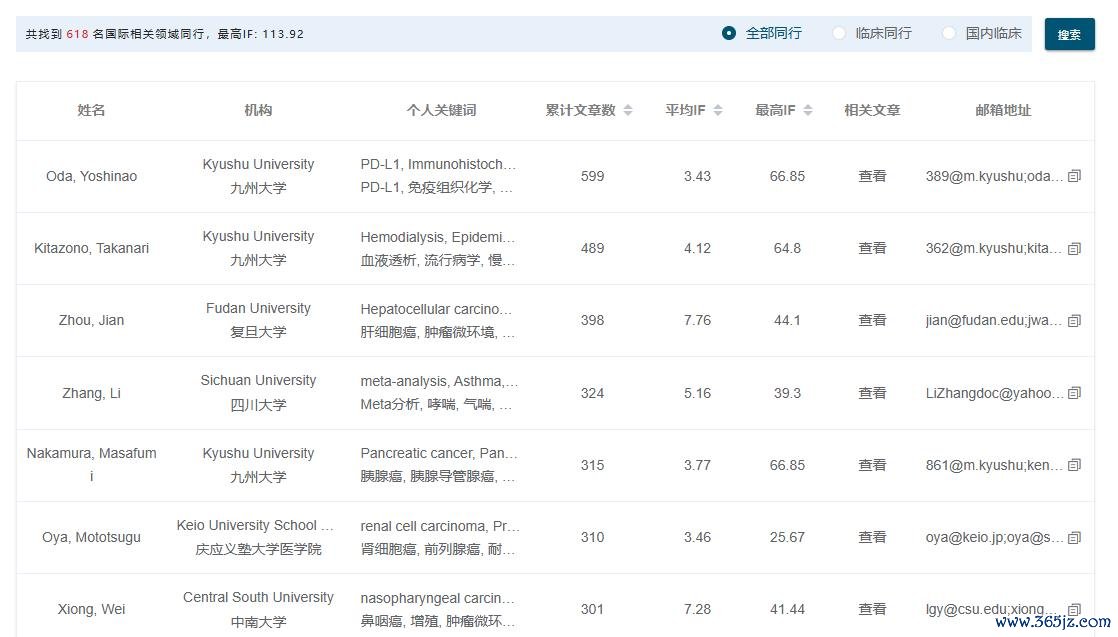Viewport: 1118px width, 637px height.
Task: Click highest IF value 64.8
Action: (x=787, y=248)
